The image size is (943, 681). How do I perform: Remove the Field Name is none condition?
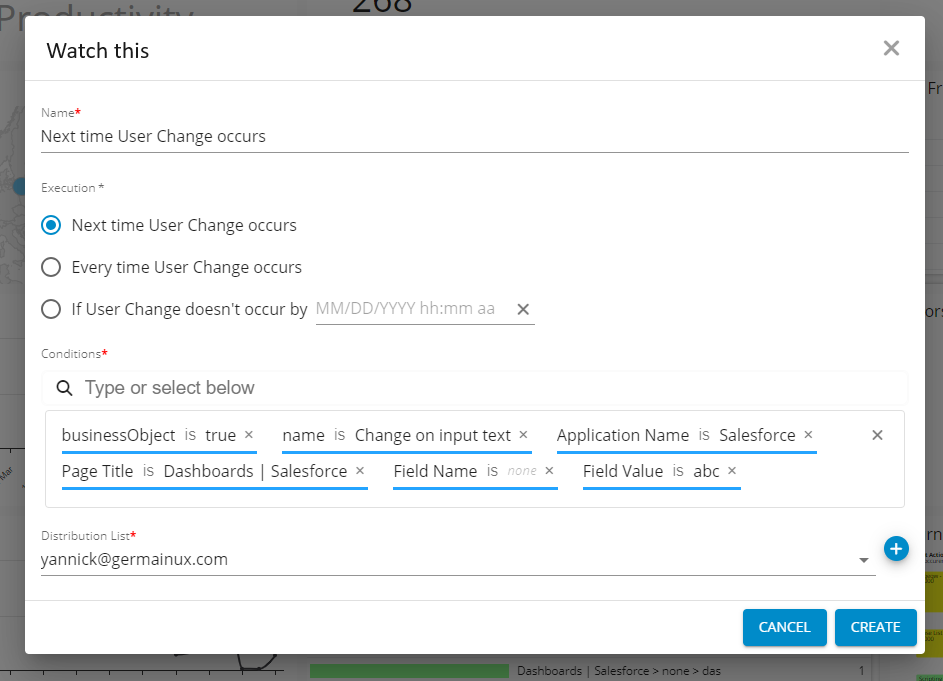pyautogui.click(x=549, y=471)
